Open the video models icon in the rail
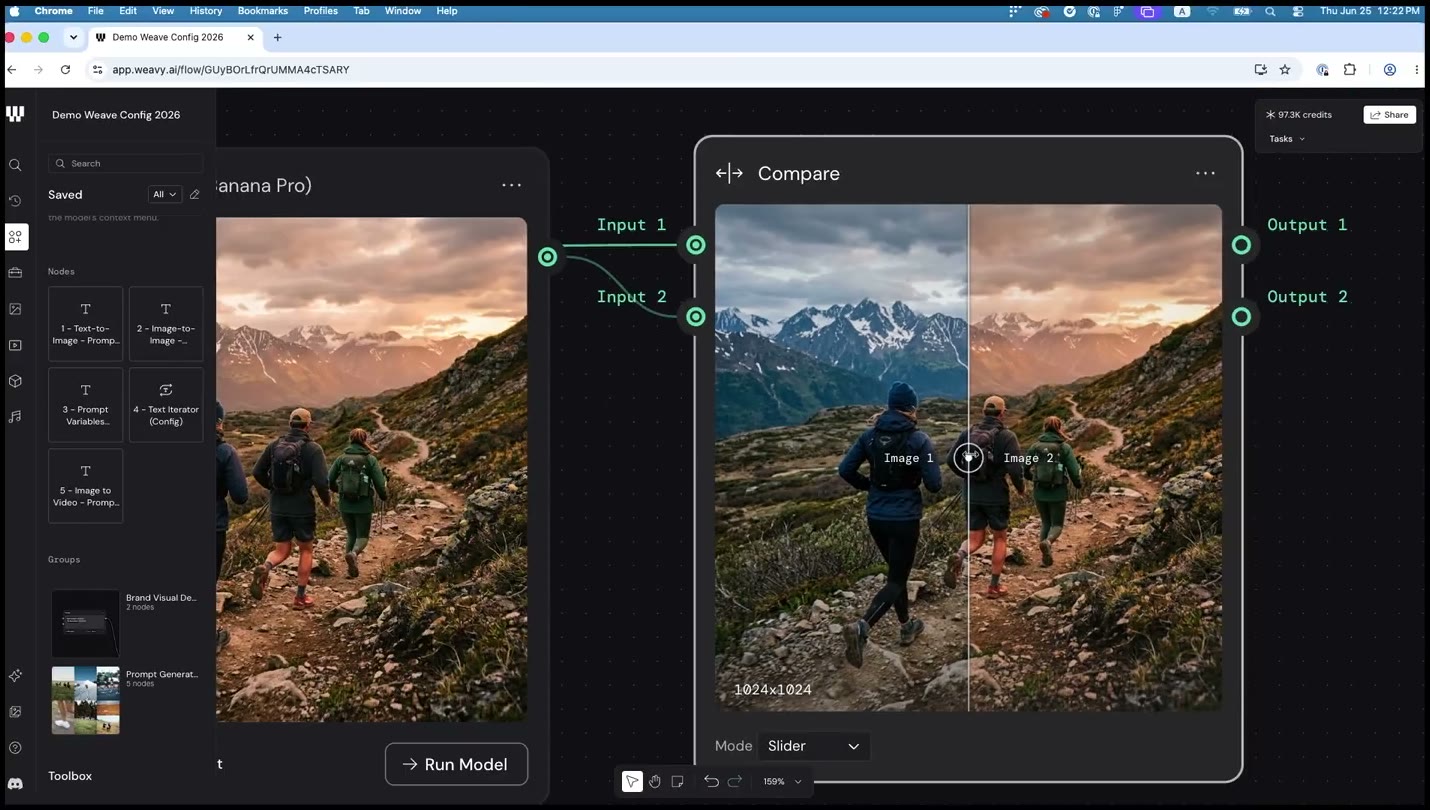The width and height of the screenshot is (1430, 810). coord(15,345)
